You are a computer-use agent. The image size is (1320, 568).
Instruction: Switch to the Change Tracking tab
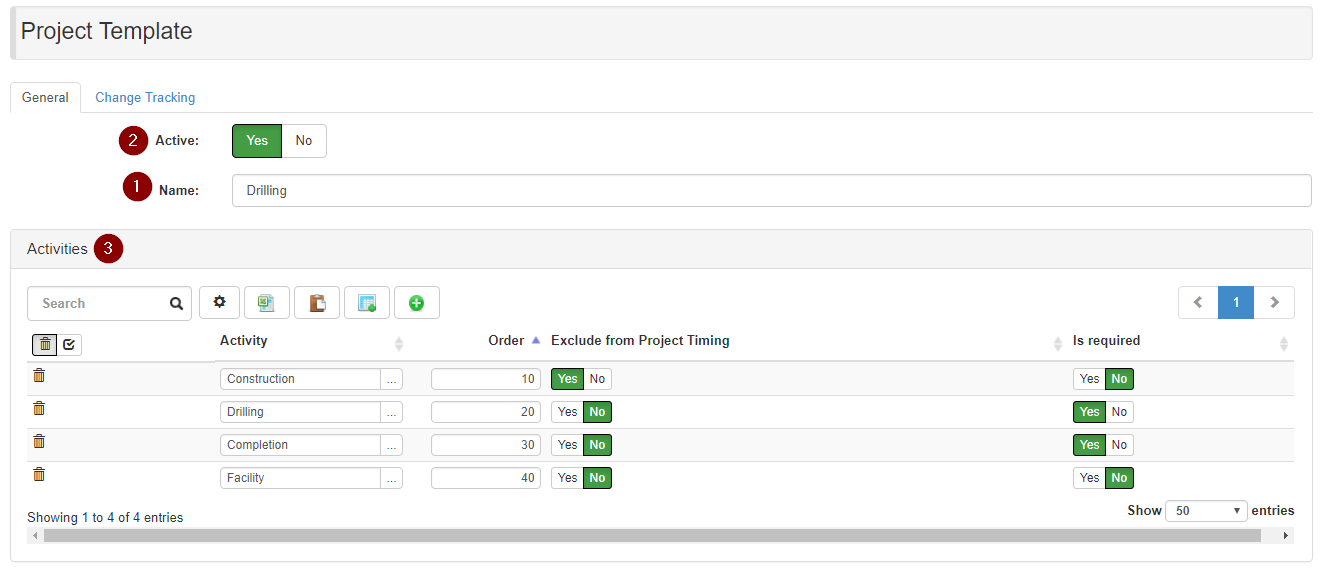pyautogui.click(x=145, y=98)
